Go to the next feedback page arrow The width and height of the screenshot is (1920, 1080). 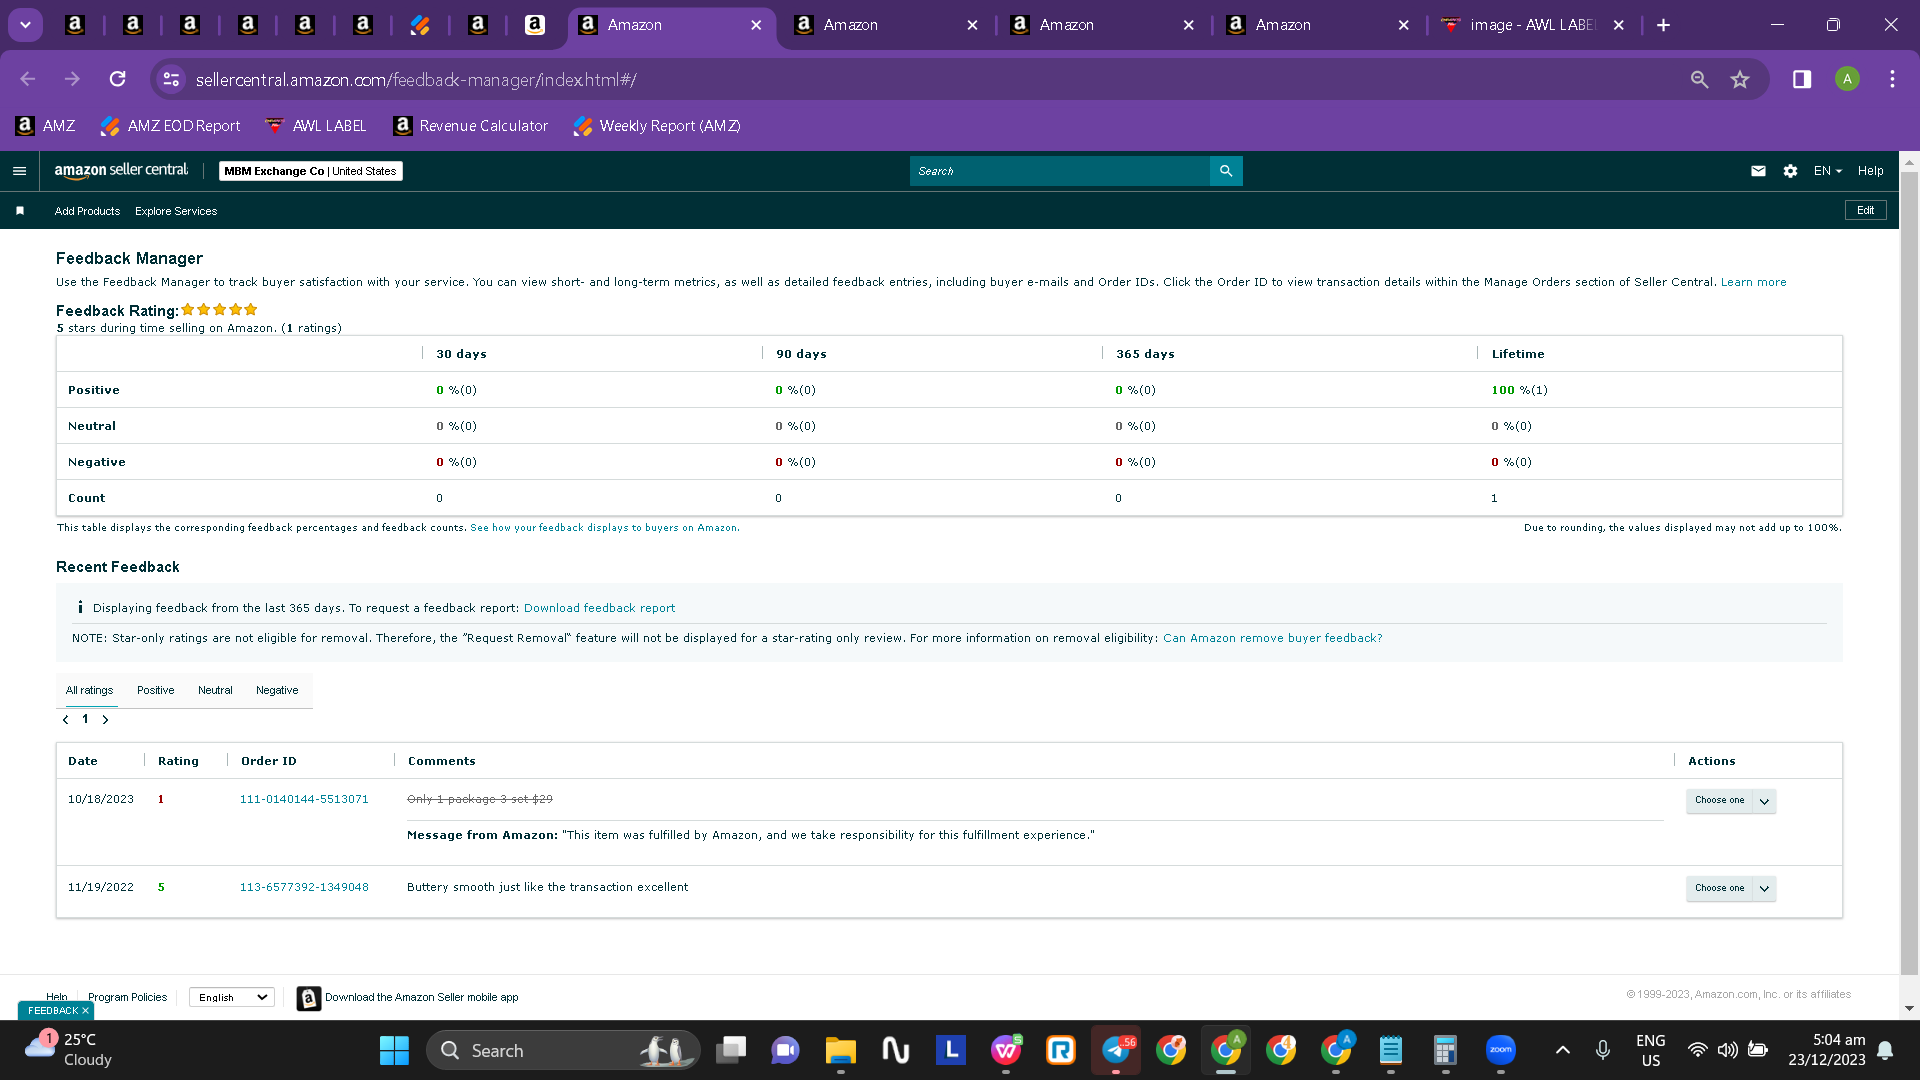(105, 720)
